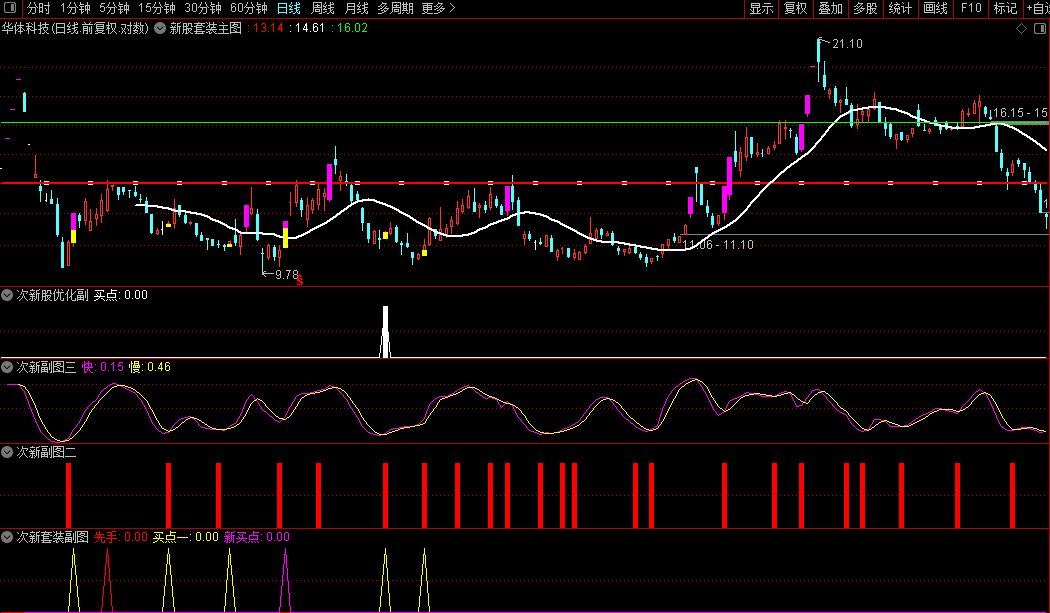Expand 次新股优化副 indicator dropdown arrow

7,295
